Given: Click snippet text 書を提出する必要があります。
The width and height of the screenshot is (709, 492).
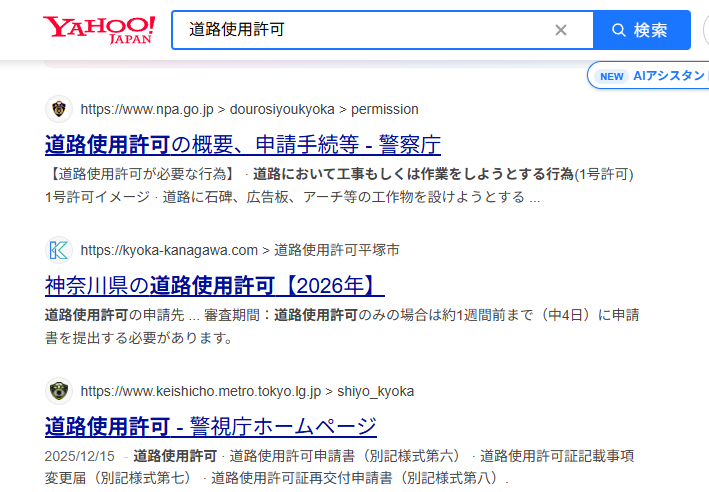Looking at the screenshot, I should click(x=140, y=338).
